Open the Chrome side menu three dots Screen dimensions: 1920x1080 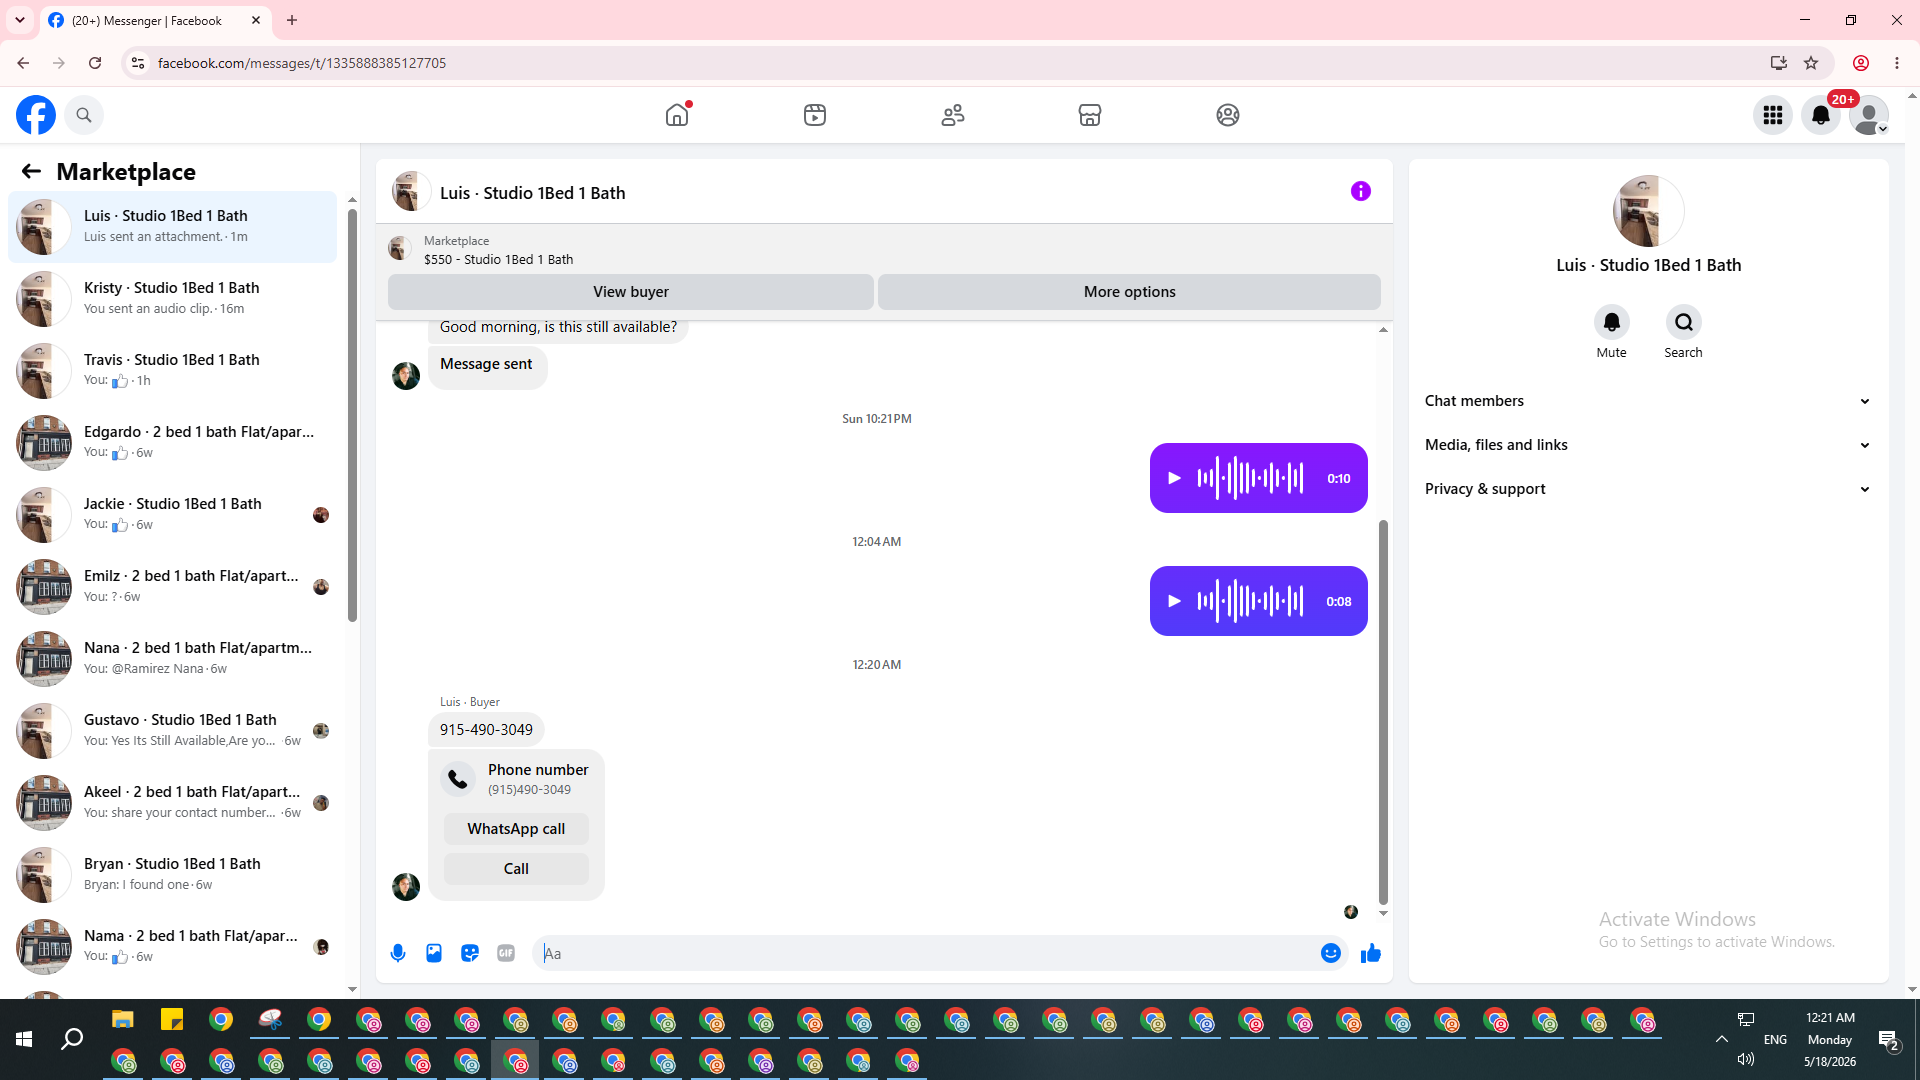click(x=1897, y=63)
